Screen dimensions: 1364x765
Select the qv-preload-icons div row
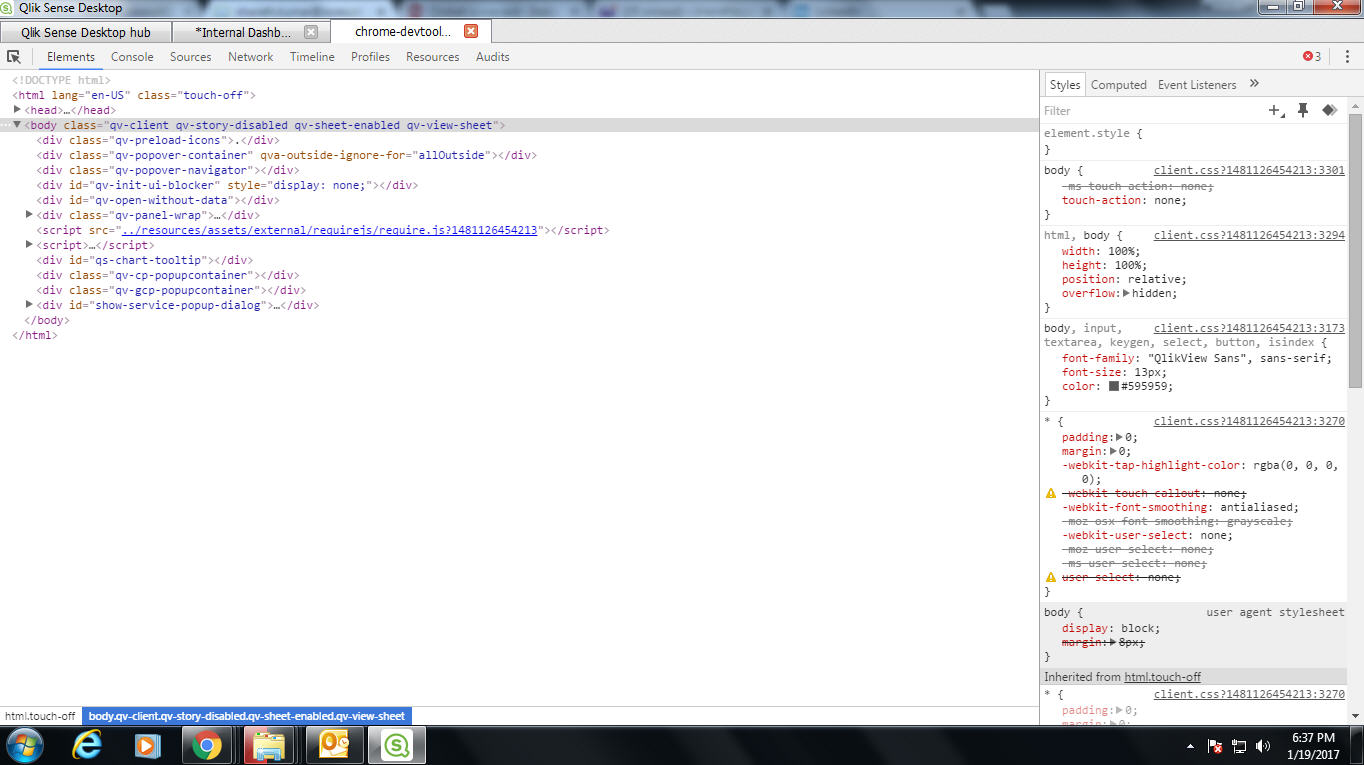[x=158, y=140]
